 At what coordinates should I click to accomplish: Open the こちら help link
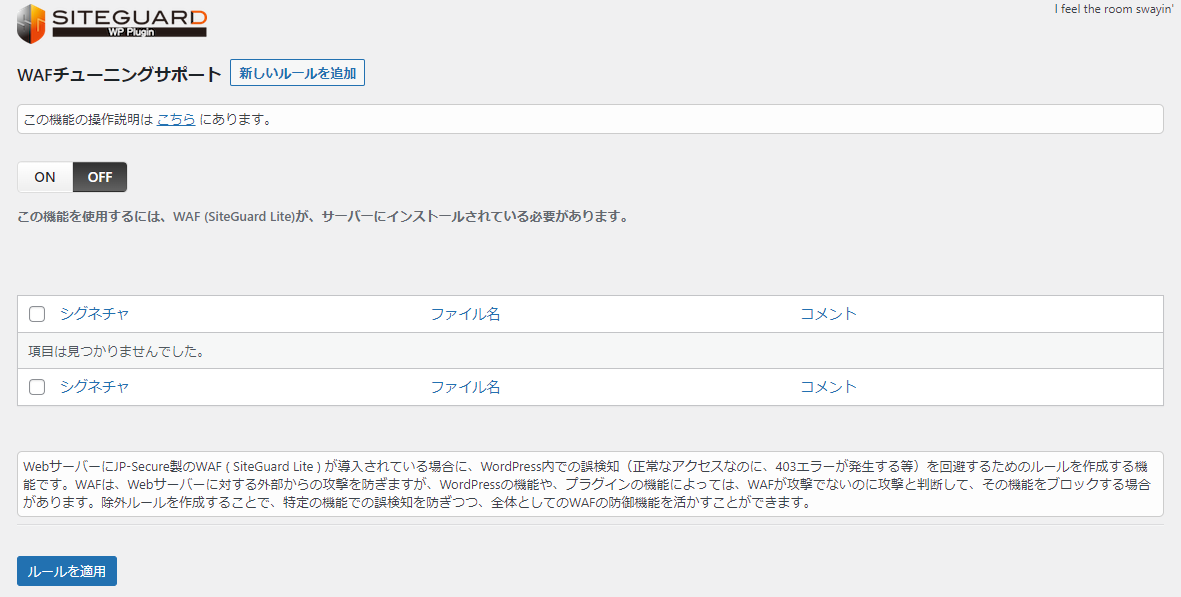tap(176, 119)
